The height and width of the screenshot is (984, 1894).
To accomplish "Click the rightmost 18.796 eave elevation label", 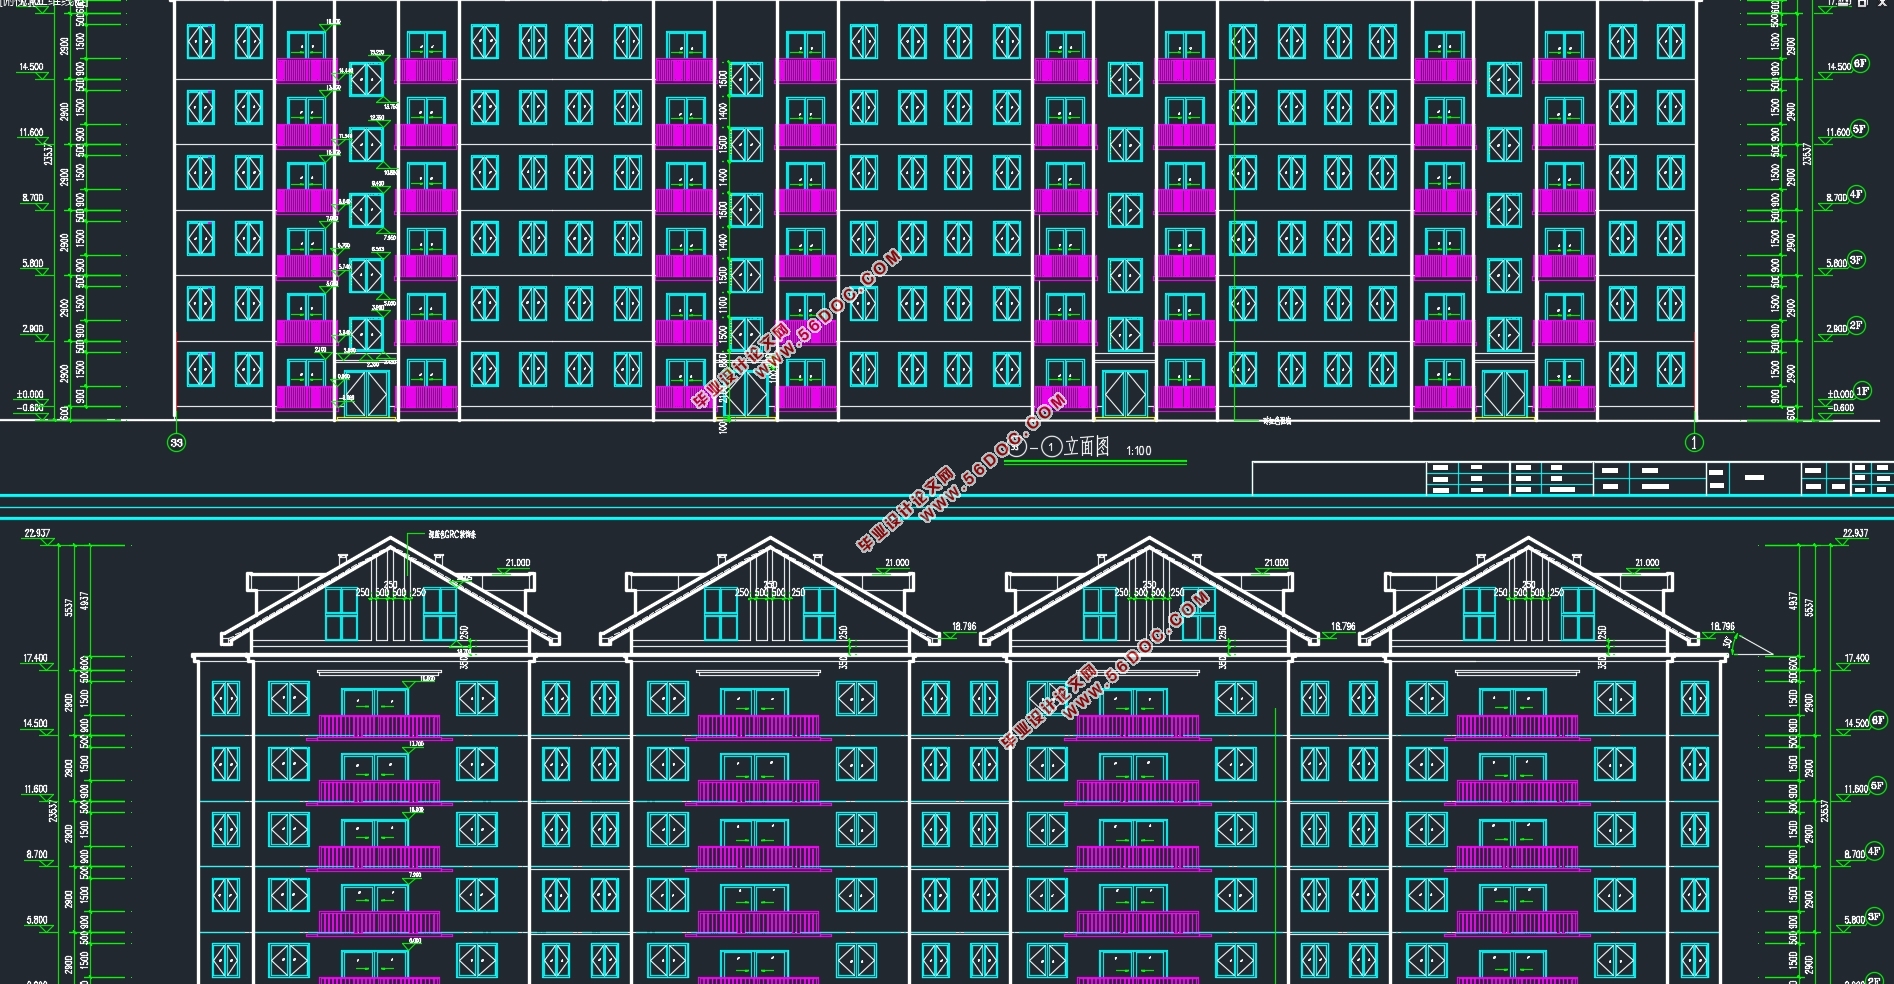I will pyautogui.click(x=1723, y=627).
